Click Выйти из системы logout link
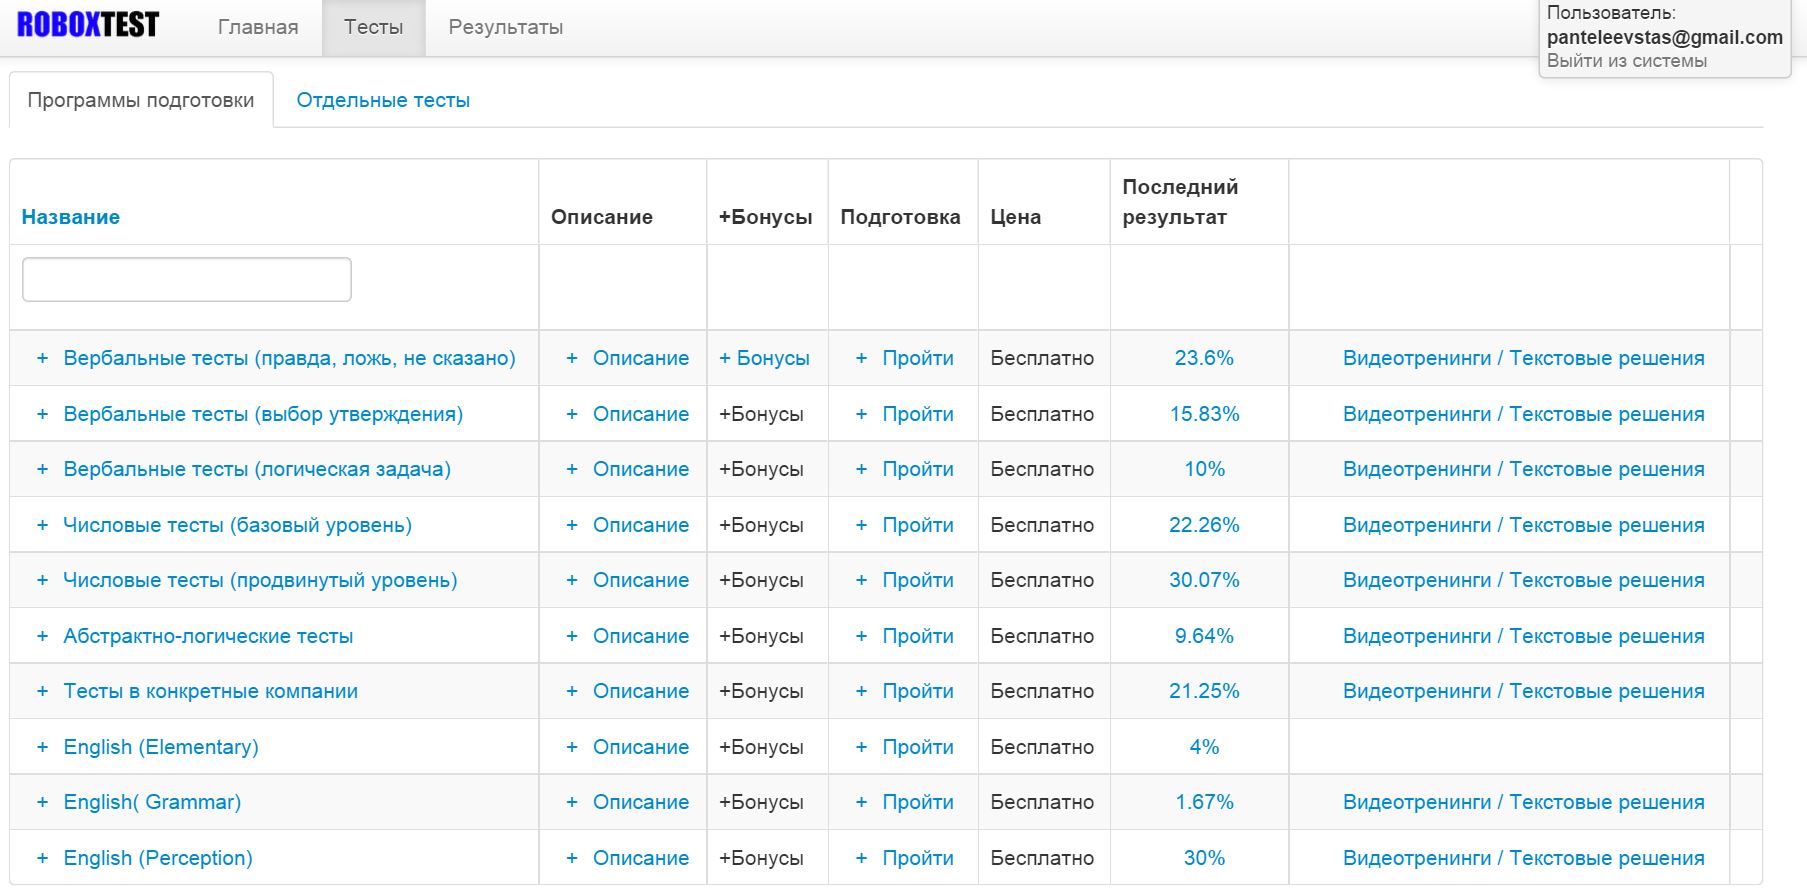The width and height of the screenshot is (1807, 888). click(1626, 61)
